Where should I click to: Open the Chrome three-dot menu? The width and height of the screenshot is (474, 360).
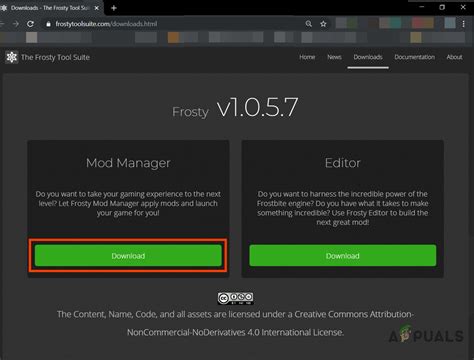tap(463, 24)
